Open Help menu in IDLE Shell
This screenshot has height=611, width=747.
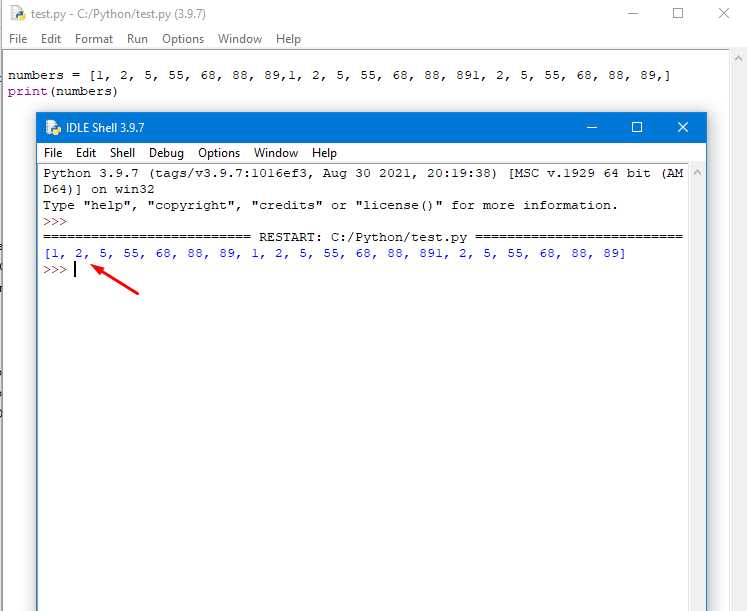(324, 153)
